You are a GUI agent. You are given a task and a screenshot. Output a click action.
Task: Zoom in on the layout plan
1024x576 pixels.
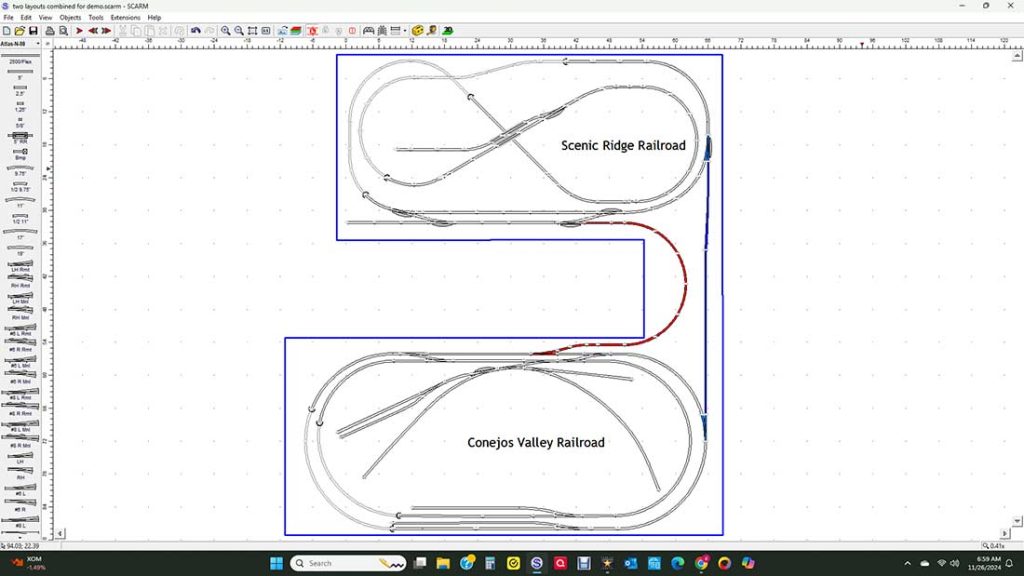(x=226, y=30)
